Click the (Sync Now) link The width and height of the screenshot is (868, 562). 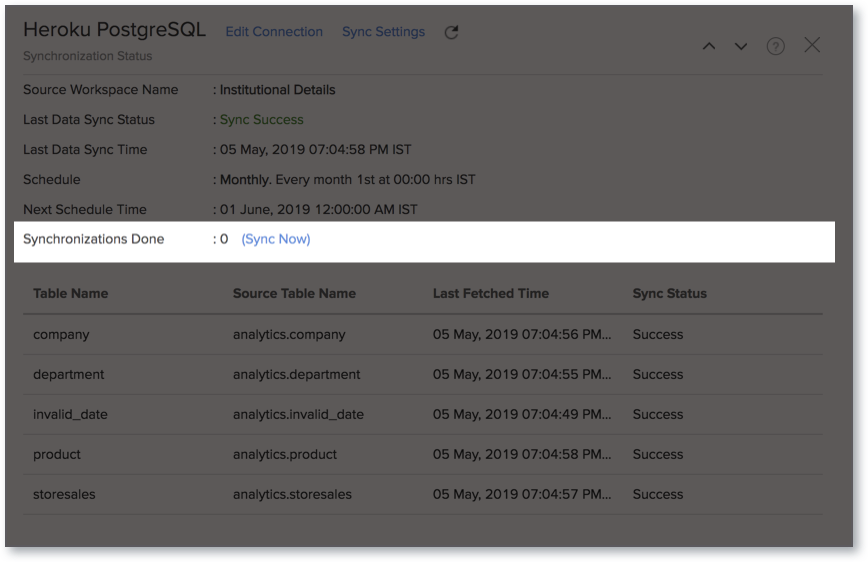click(276, 239)
